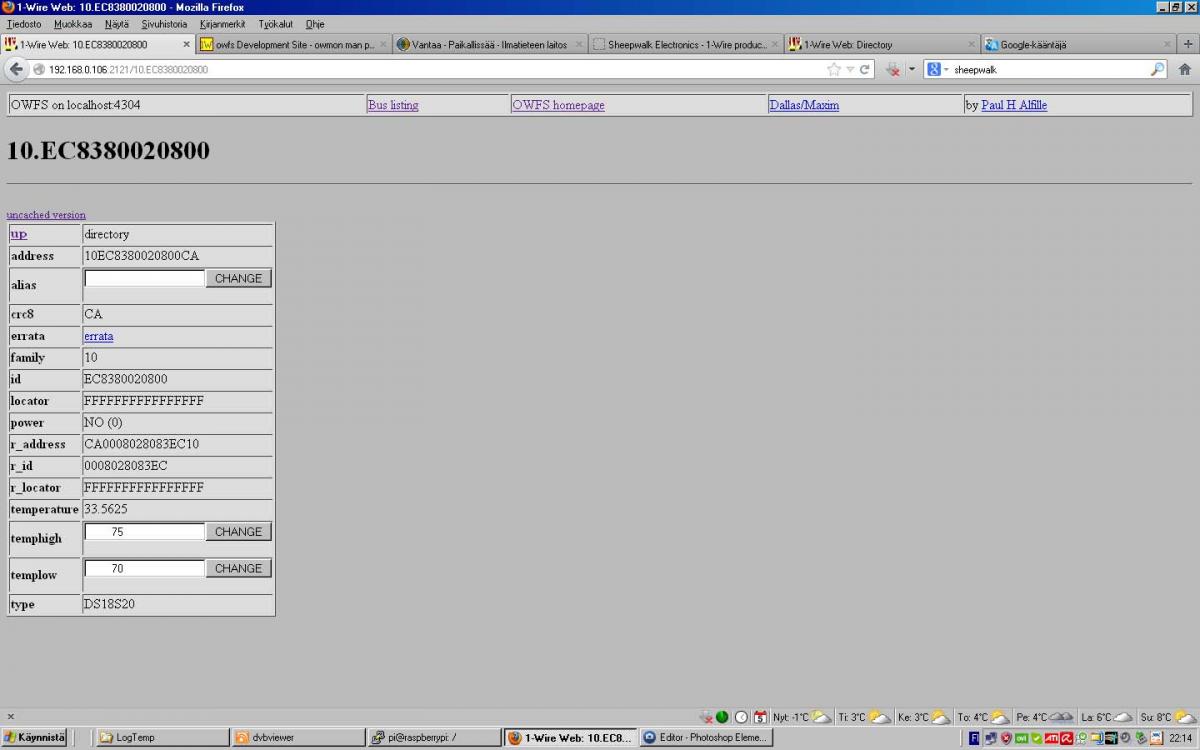
Task: Click the temphigh field showing 75
Action: (x=145, y=532)
